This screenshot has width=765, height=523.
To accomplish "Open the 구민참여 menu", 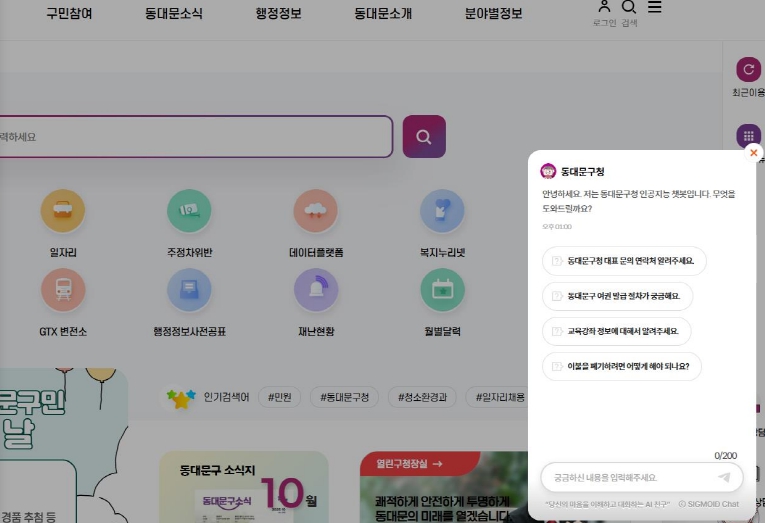I will [x=69, y=14].
